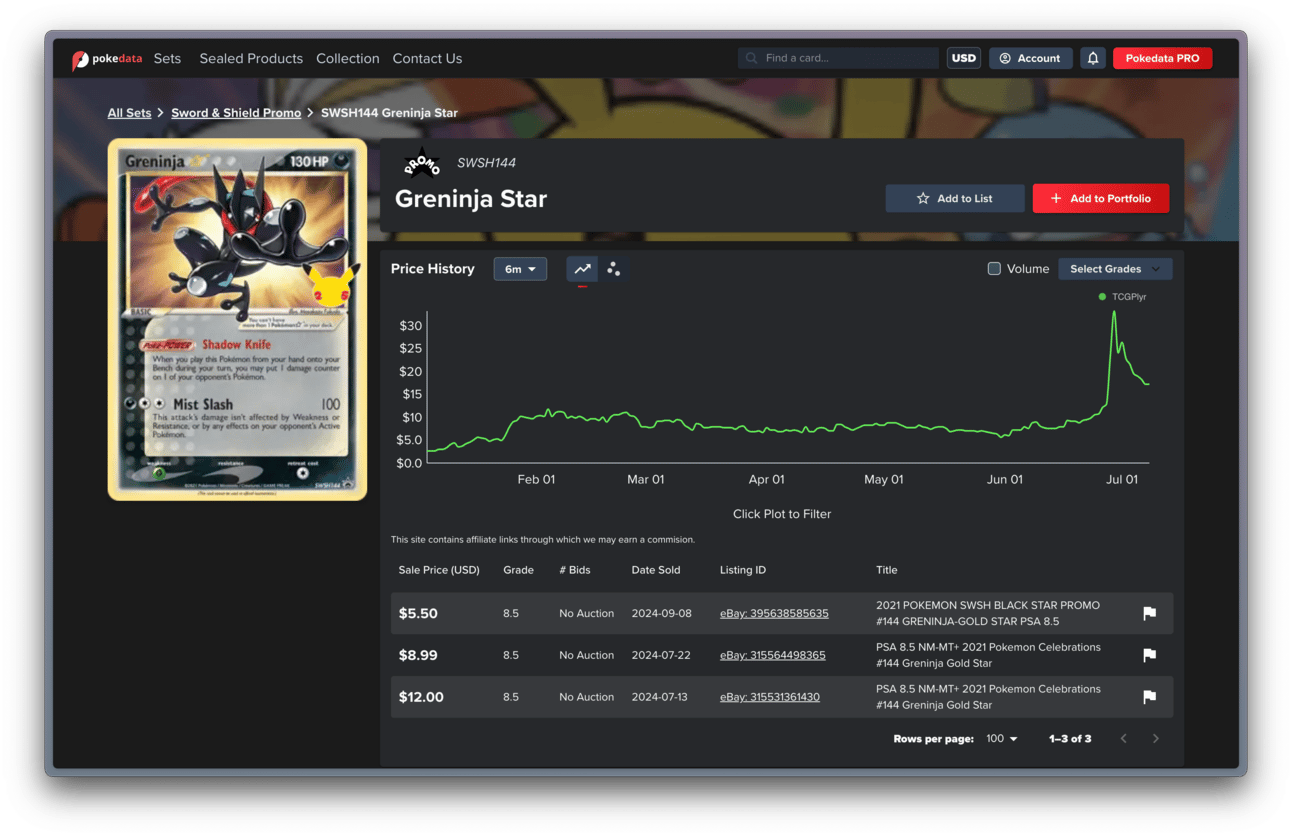Screen dimensions: 1292x836
Task: Select the $8.99 sale price cell
Action: pos(418,655)
